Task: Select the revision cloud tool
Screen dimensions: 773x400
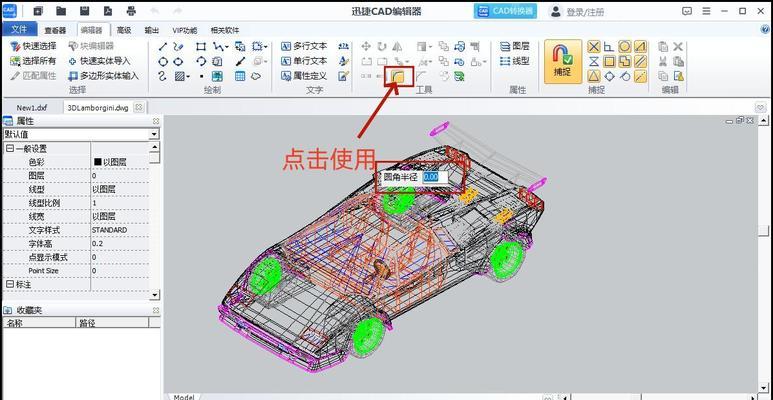Action: point(255,76)
